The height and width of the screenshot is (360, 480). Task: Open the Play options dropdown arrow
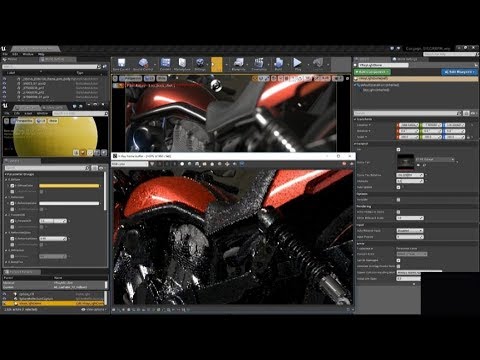(x=307, y=64)
